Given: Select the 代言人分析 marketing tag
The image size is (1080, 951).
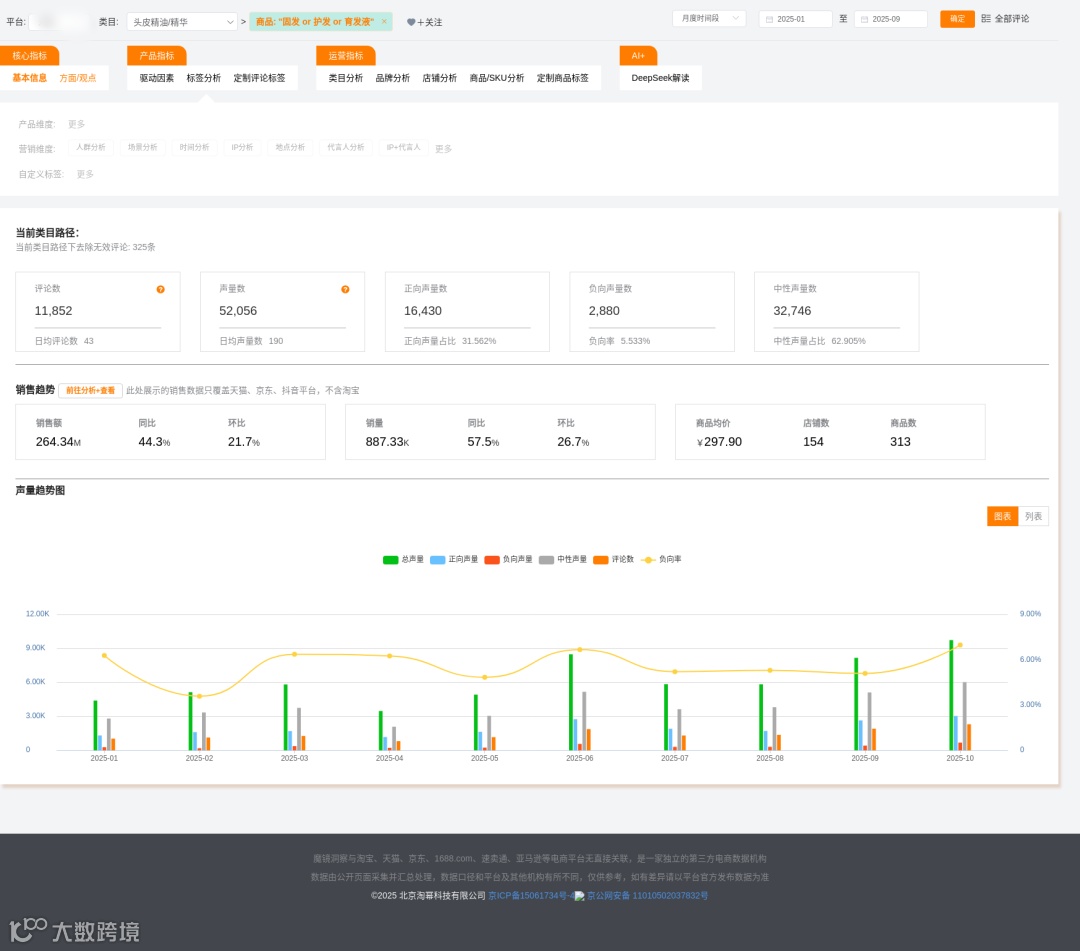Looking at the screenshot, I should pos(346,147).
